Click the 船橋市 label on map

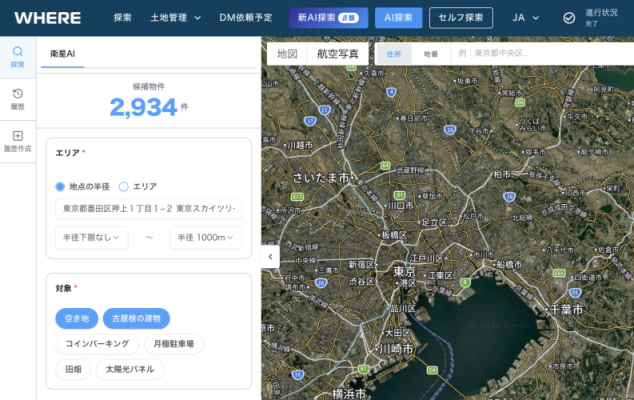509,265
